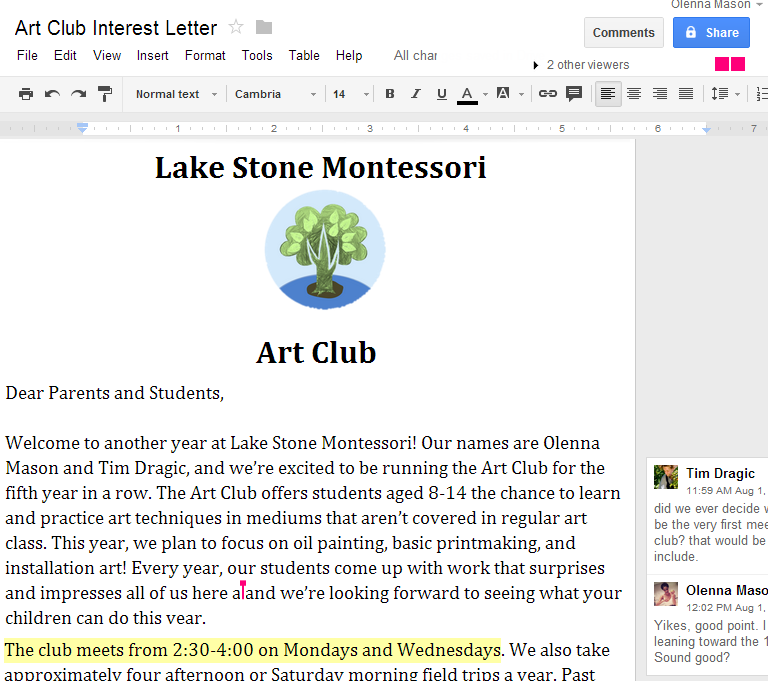Click the Insert link icon
The width and height of the screenshot is (768, 681).
pos(547,94)
